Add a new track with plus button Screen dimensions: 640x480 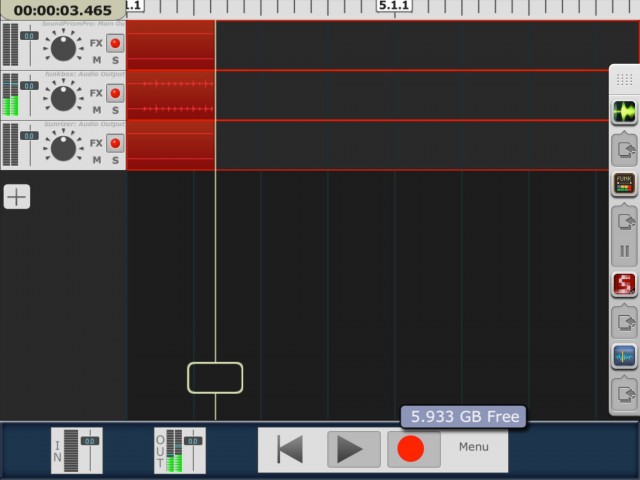(x=17, y=197)
